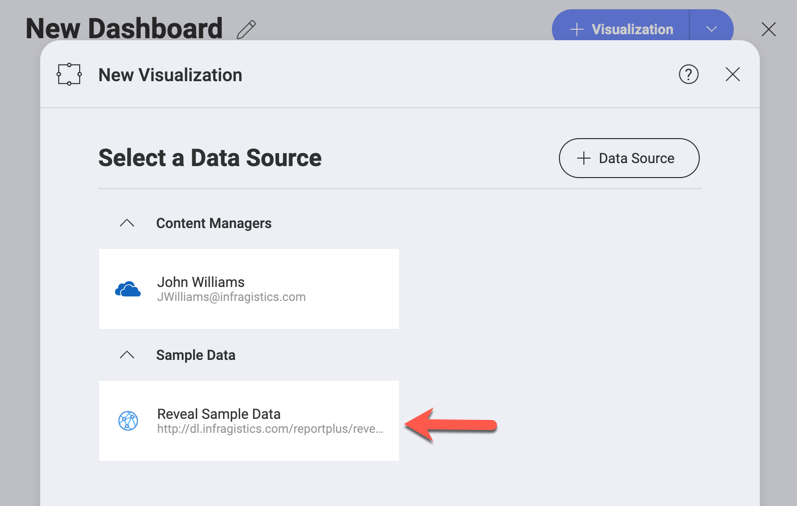Click the plus icon inside Data Source button

(x=584, y=158)
